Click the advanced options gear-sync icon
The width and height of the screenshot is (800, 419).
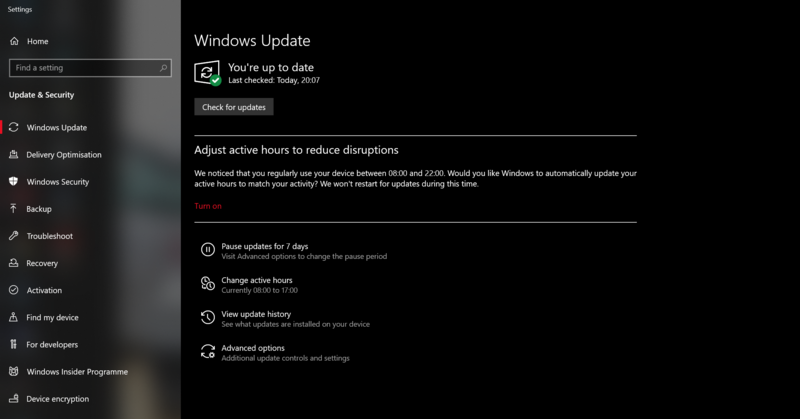(x=208, y=352)
